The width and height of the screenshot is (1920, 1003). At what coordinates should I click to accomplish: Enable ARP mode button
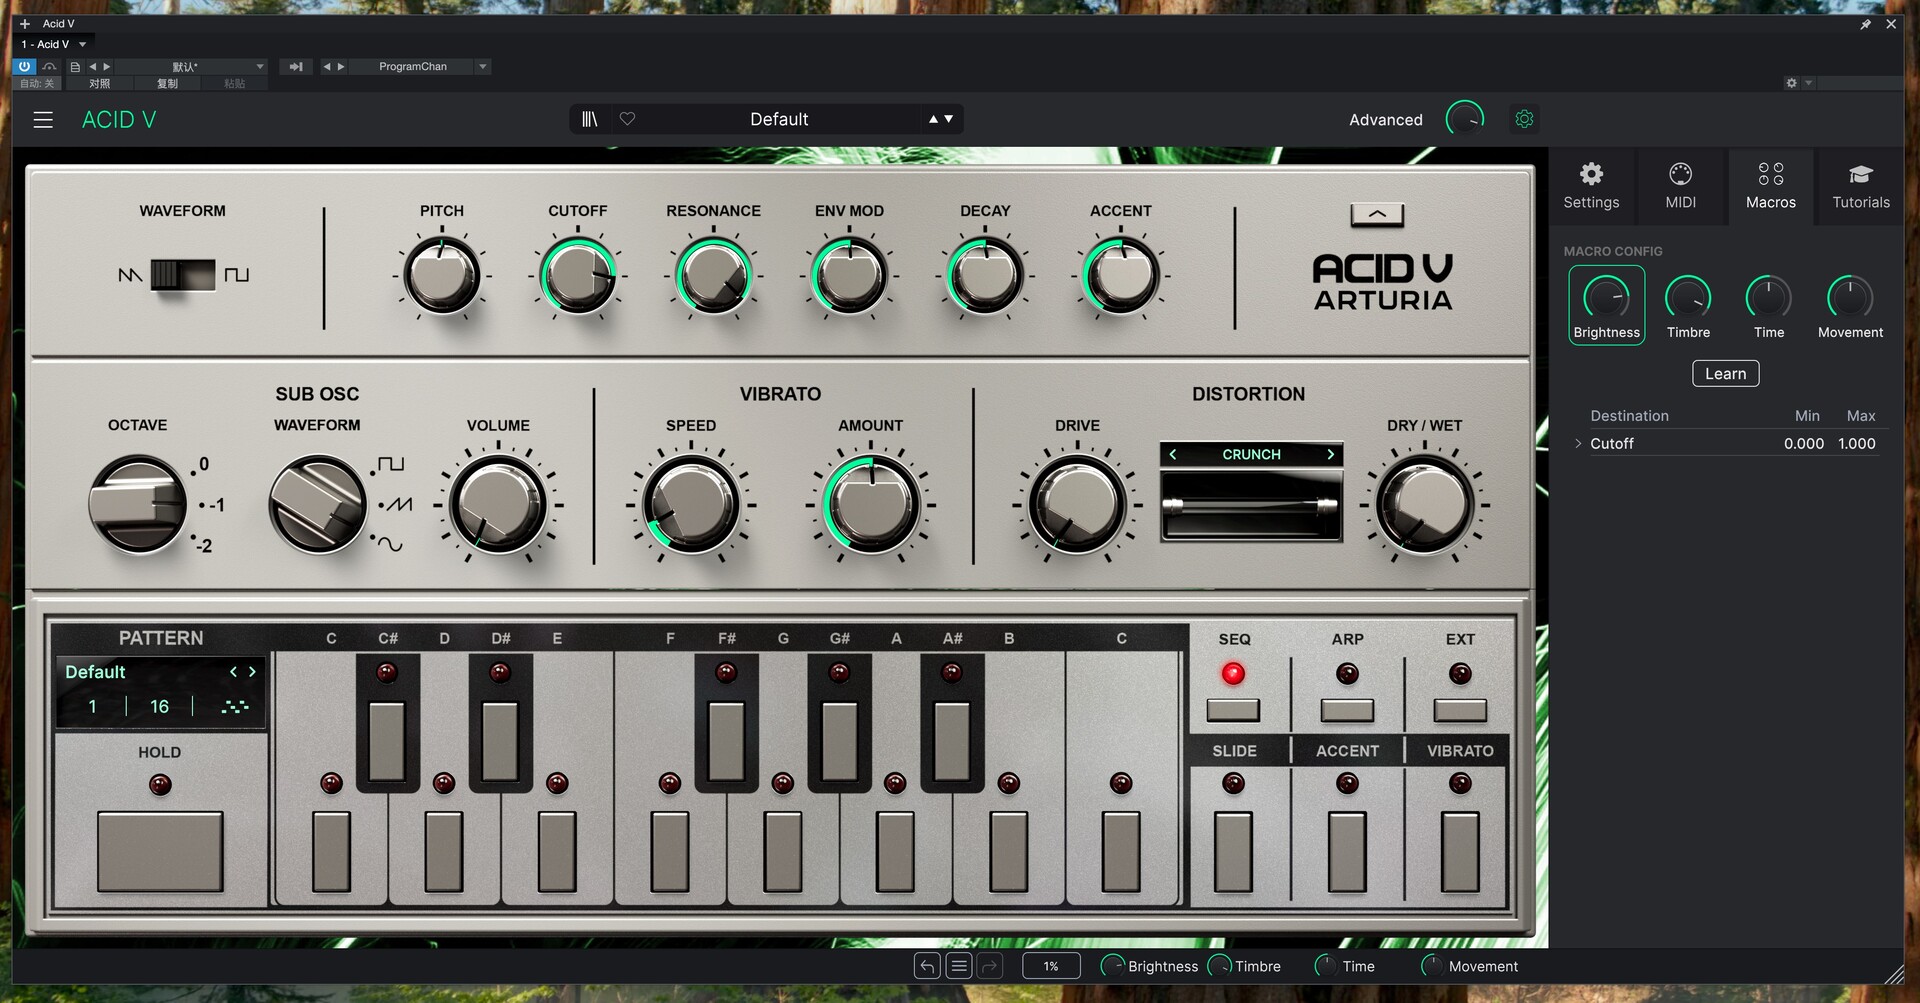1347,710
